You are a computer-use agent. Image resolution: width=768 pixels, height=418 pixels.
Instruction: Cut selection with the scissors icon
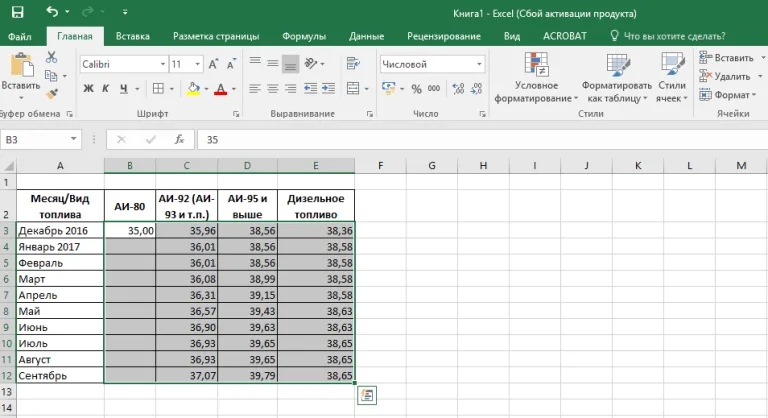click(51, 57)
